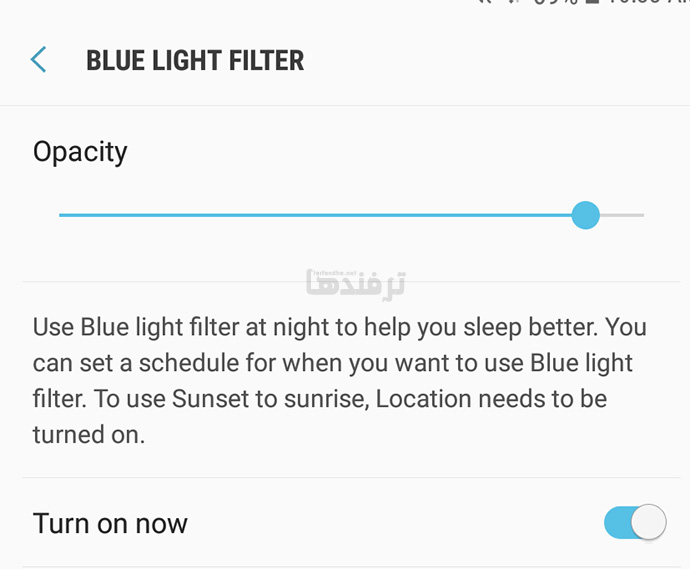Tap the BLUE LIGHT FILTER title
The height and width of the screenshot is (569, 690).
tap(195, 60)
